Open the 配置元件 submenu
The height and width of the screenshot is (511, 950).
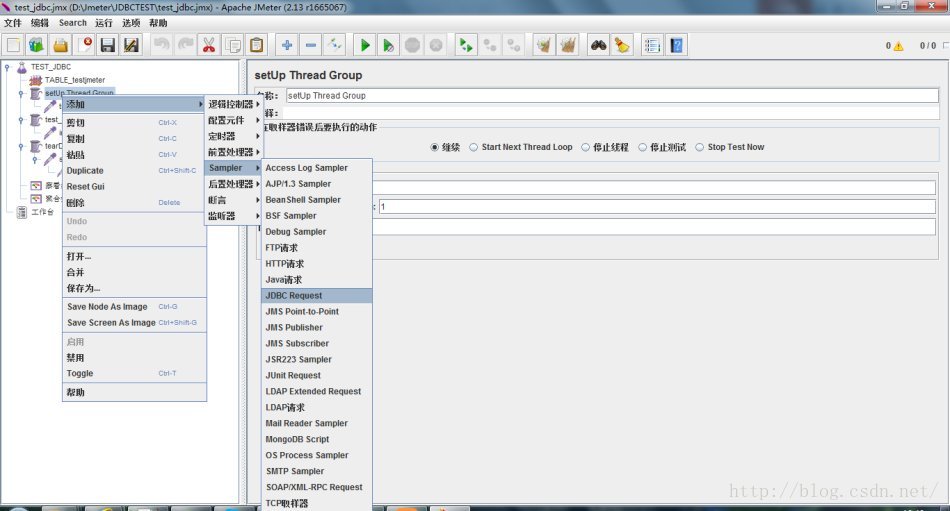tap(233, 120)
